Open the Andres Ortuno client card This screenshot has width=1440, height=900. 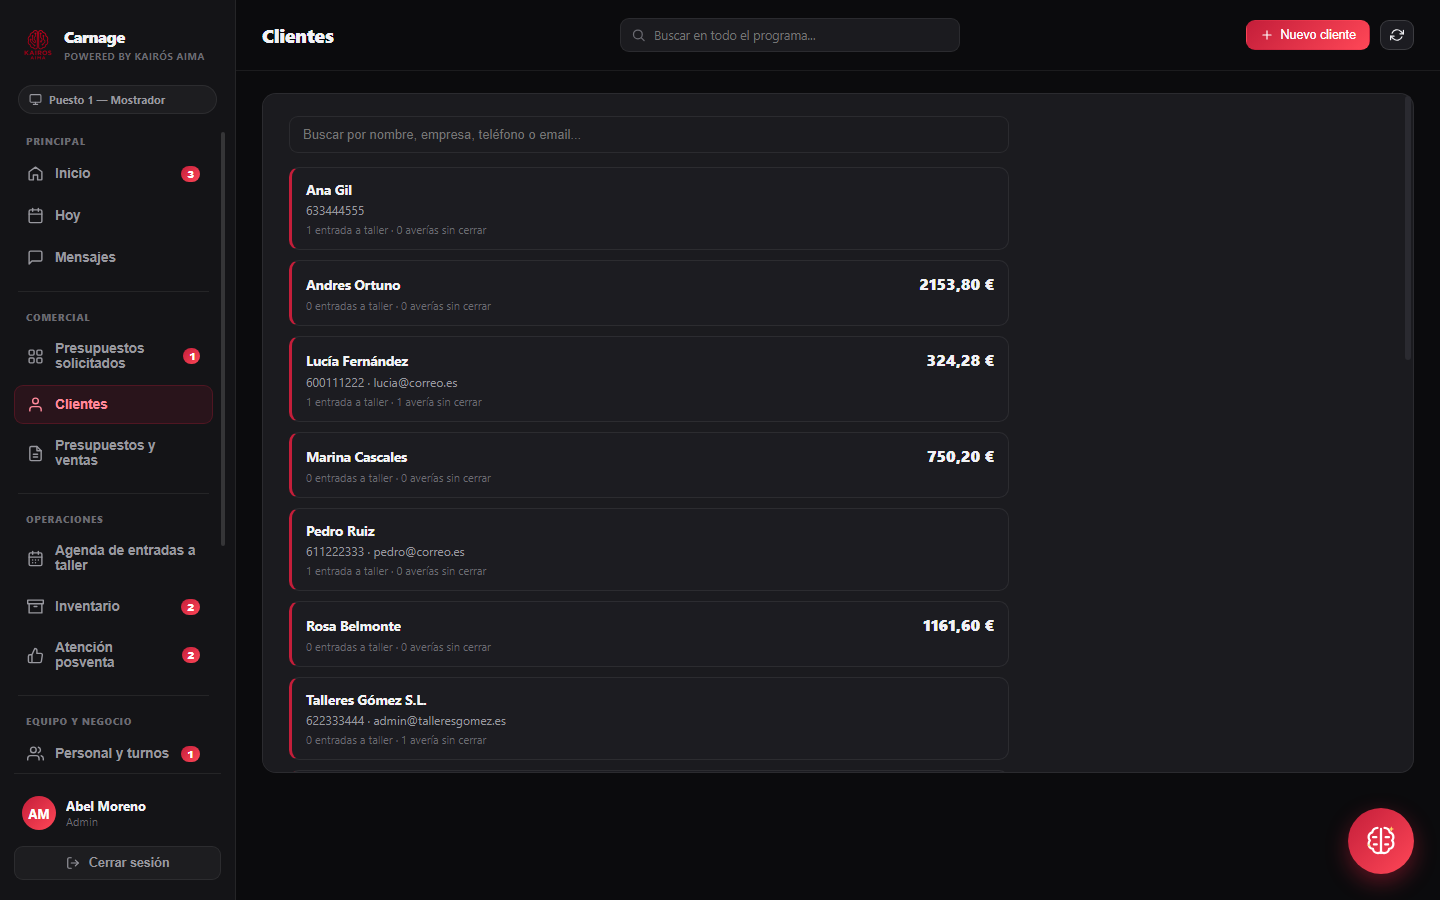click(649, 293)
